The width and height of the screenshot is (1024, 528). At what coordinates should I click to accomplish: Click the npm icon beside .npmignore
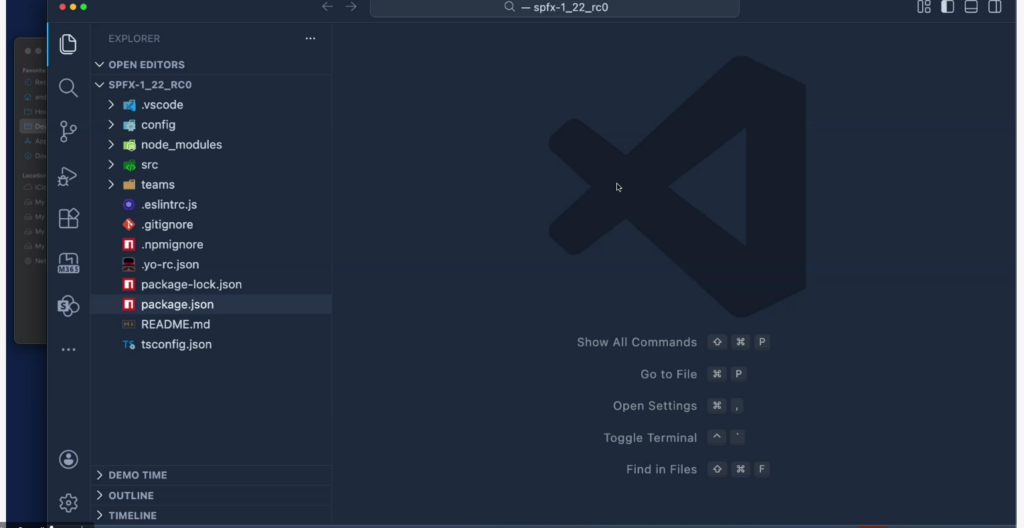pyautogui.click(x=129, y=244)
